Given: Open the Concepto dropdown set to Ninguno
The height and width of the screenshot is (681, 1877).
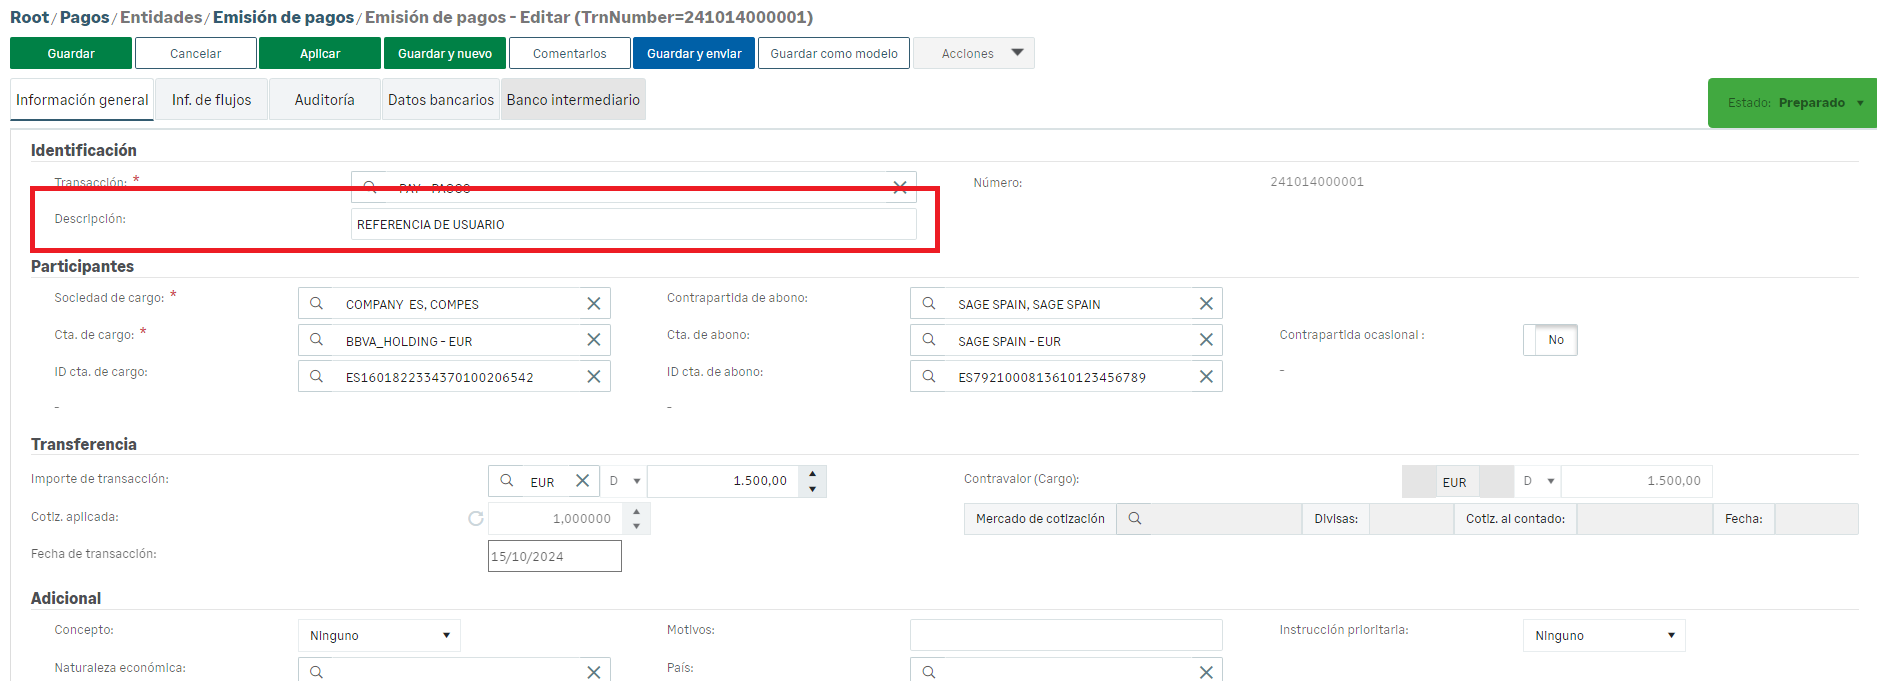Looking at the screenshot, I should tap(379, 636).
